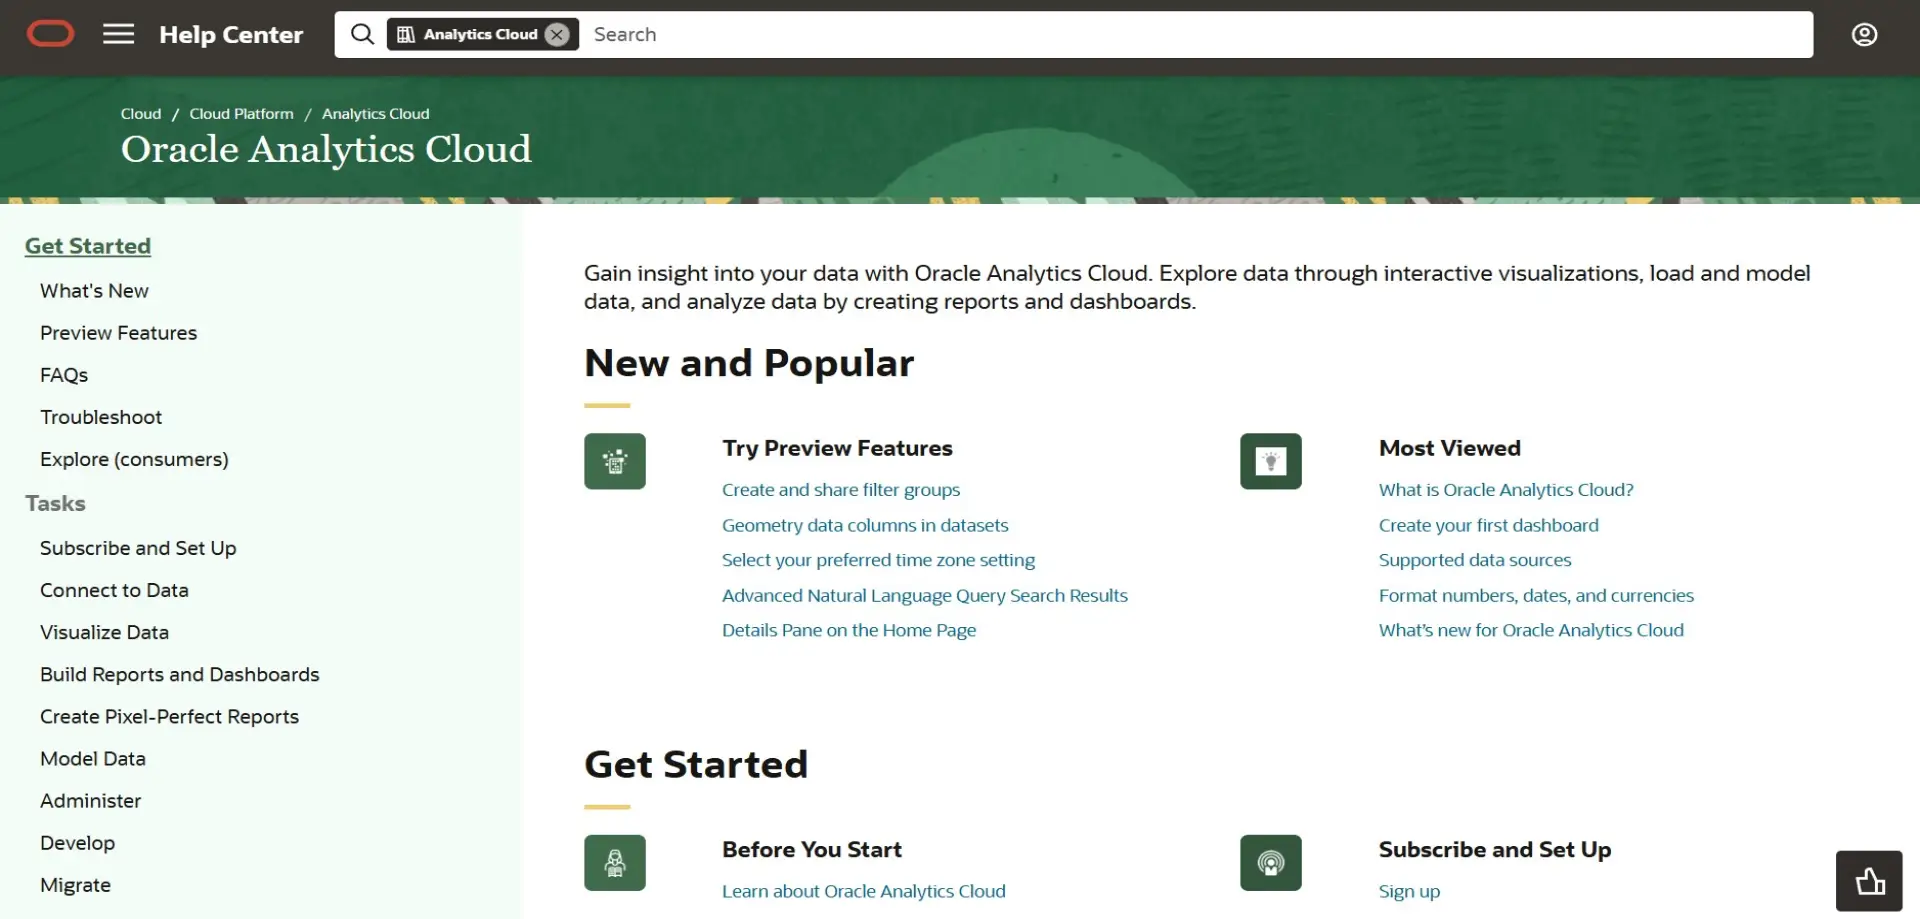
Task: Open the Sign up link
Action: pos(1409,891)
